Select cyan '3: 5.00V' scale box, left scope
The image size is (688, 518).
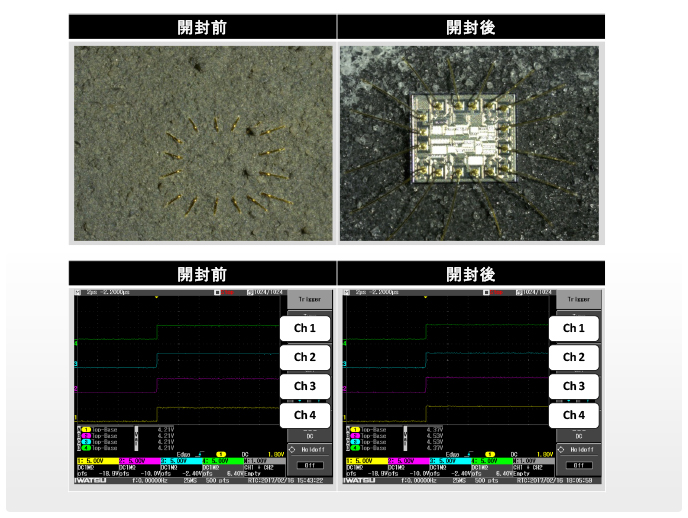[181, 461]
